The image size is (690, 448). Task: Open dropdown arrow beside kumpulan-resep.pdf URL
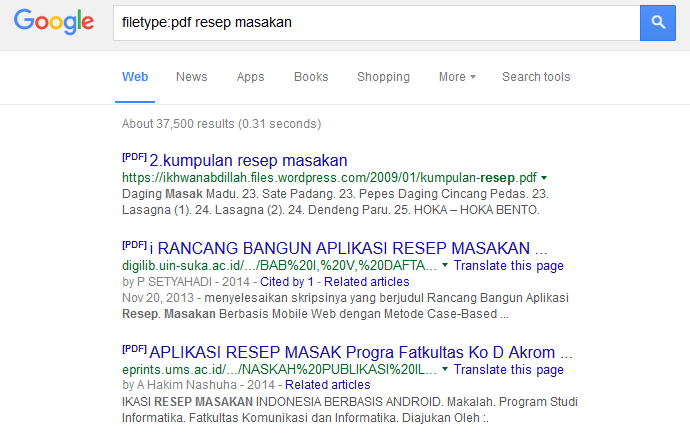(x=544, y=178)
